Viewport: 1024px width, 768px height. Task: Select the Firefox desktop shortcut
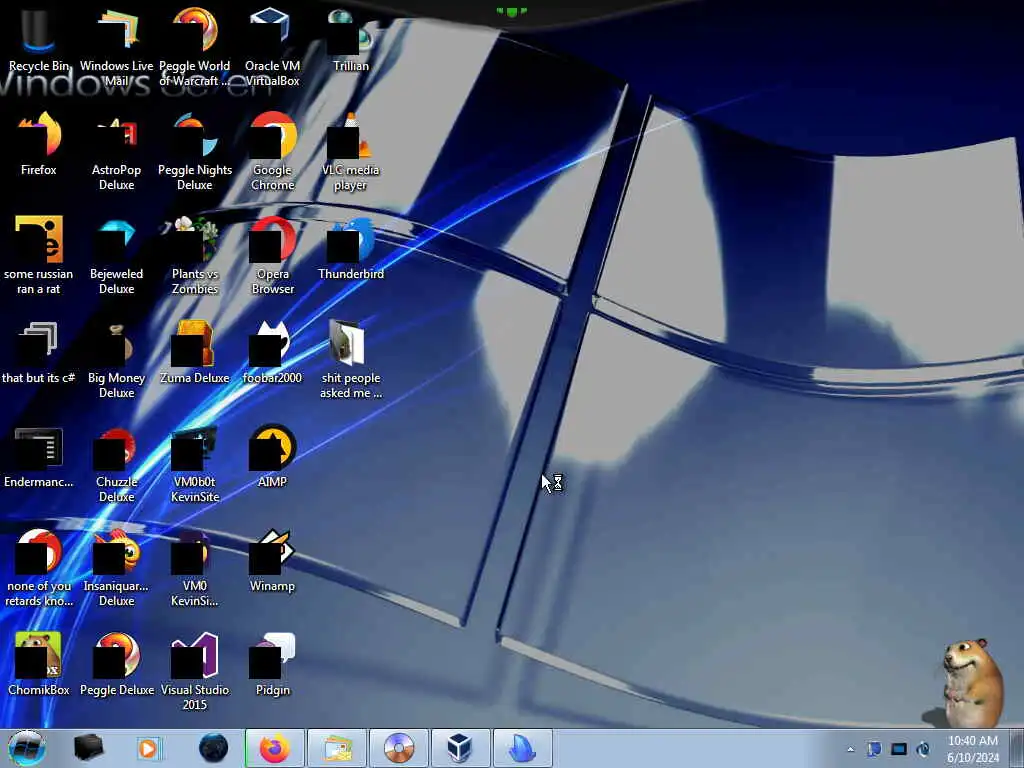pos(39,144)
